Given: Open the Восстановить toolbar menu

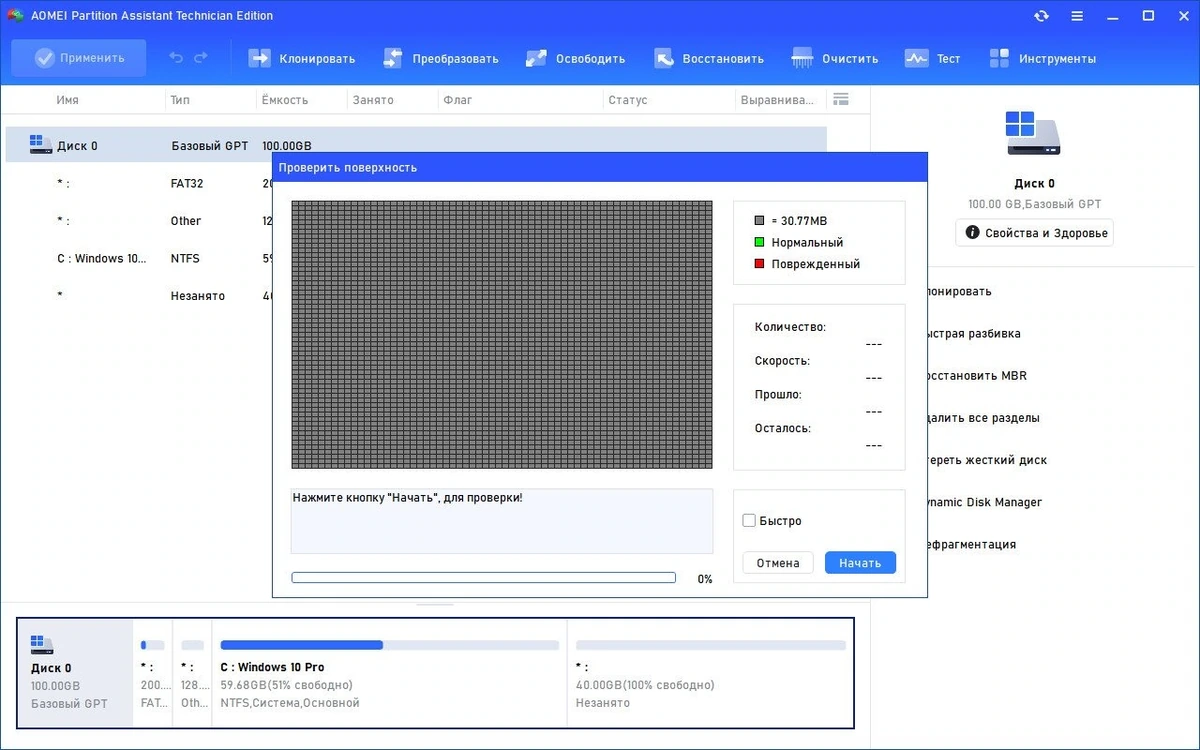Looking at the screenshot, I should (x=709, y=58).
